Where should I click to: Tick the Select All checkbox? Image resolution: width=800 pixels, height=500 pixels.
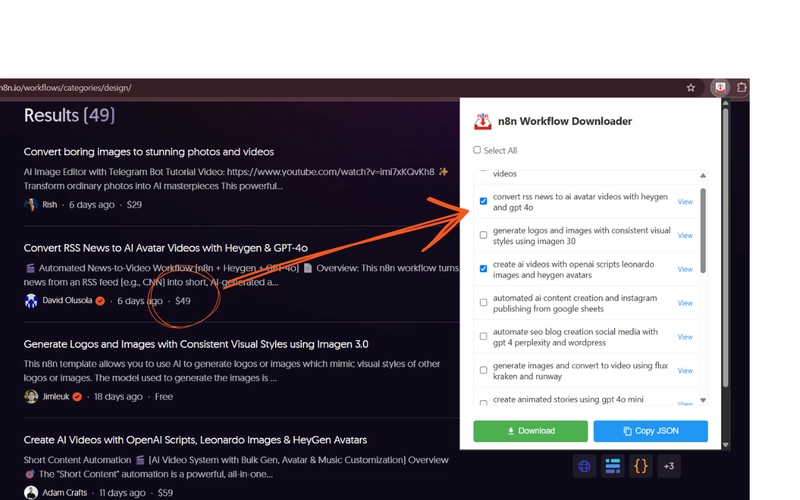click(477, 150)
